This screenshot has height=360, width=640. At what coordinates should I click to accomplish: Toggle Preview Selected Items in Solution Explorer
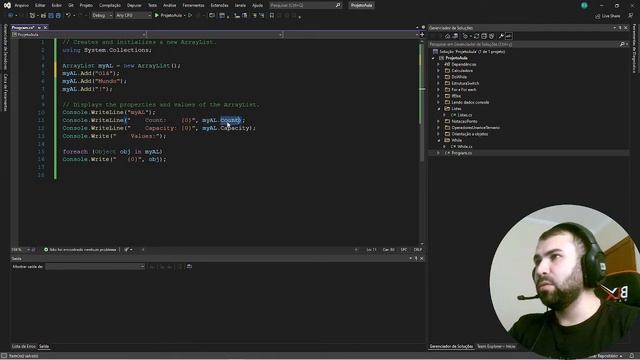(x=509, y=36)
